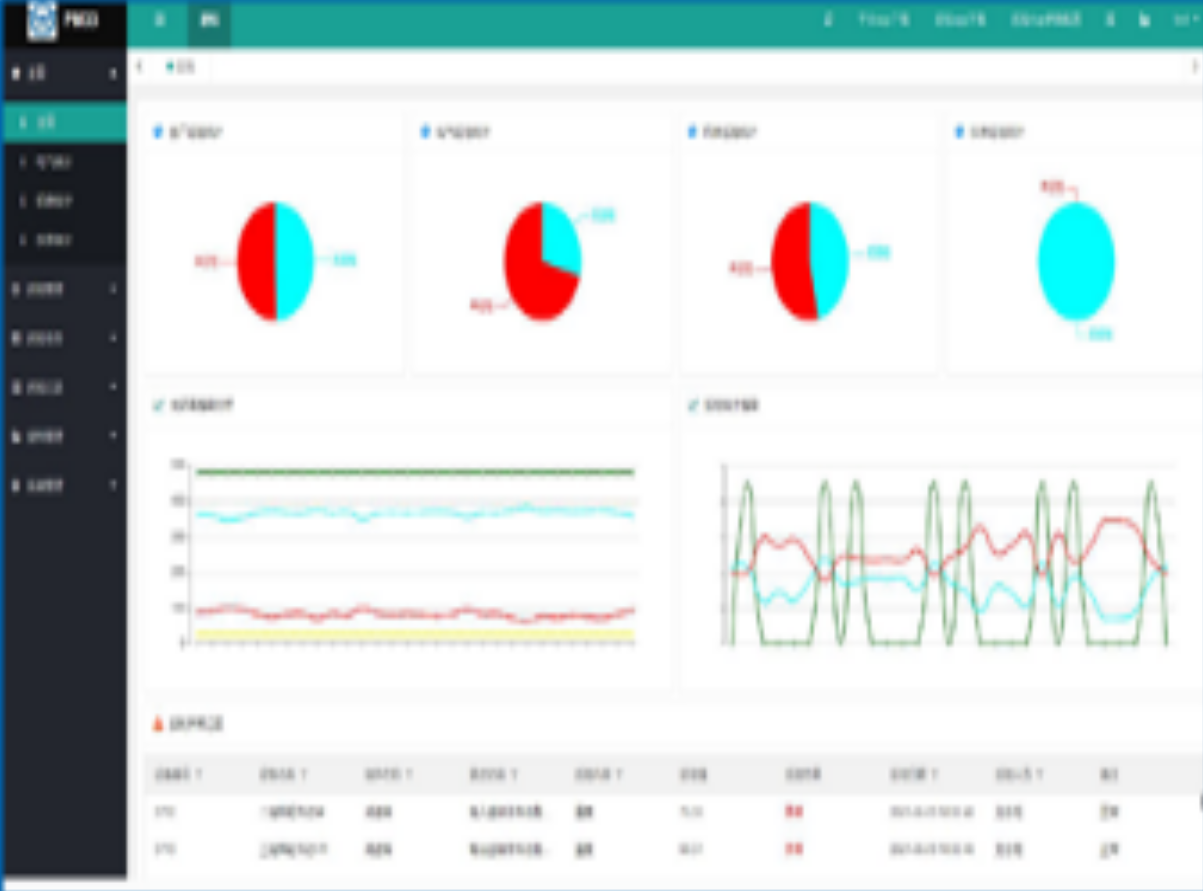Open the first top navigation item beside the logo

[160, 20]
